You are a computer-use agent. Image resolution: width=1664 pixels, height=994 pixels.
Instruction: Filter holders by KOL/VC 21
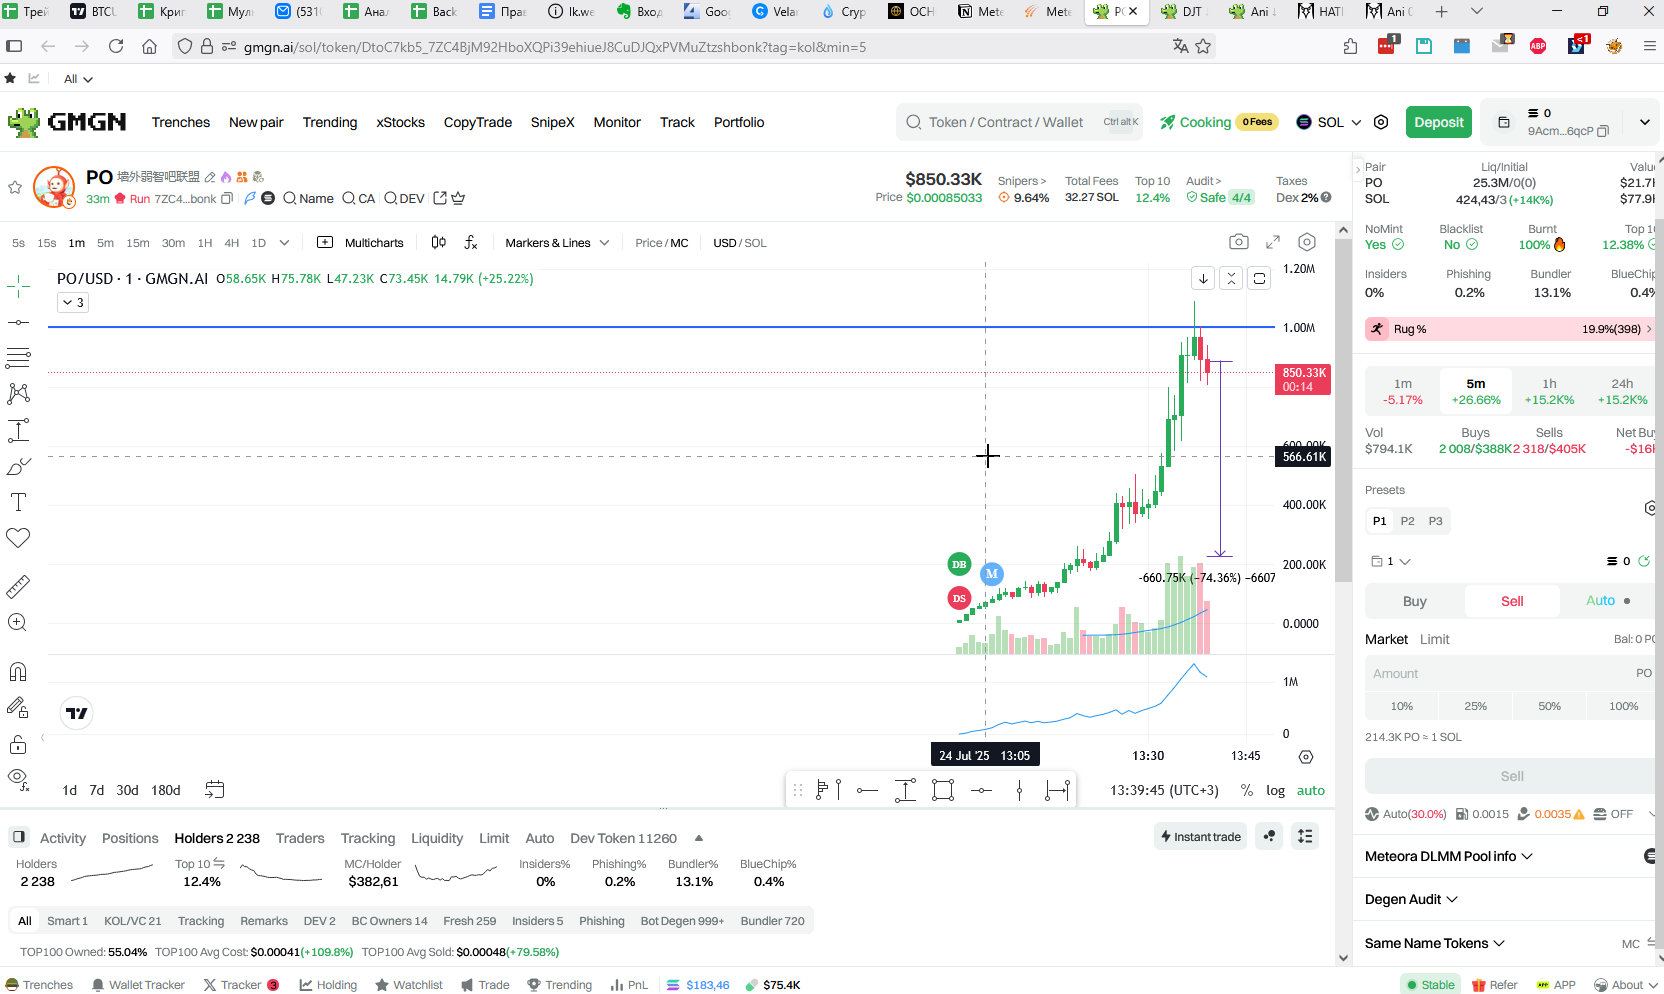click(132, 921)
